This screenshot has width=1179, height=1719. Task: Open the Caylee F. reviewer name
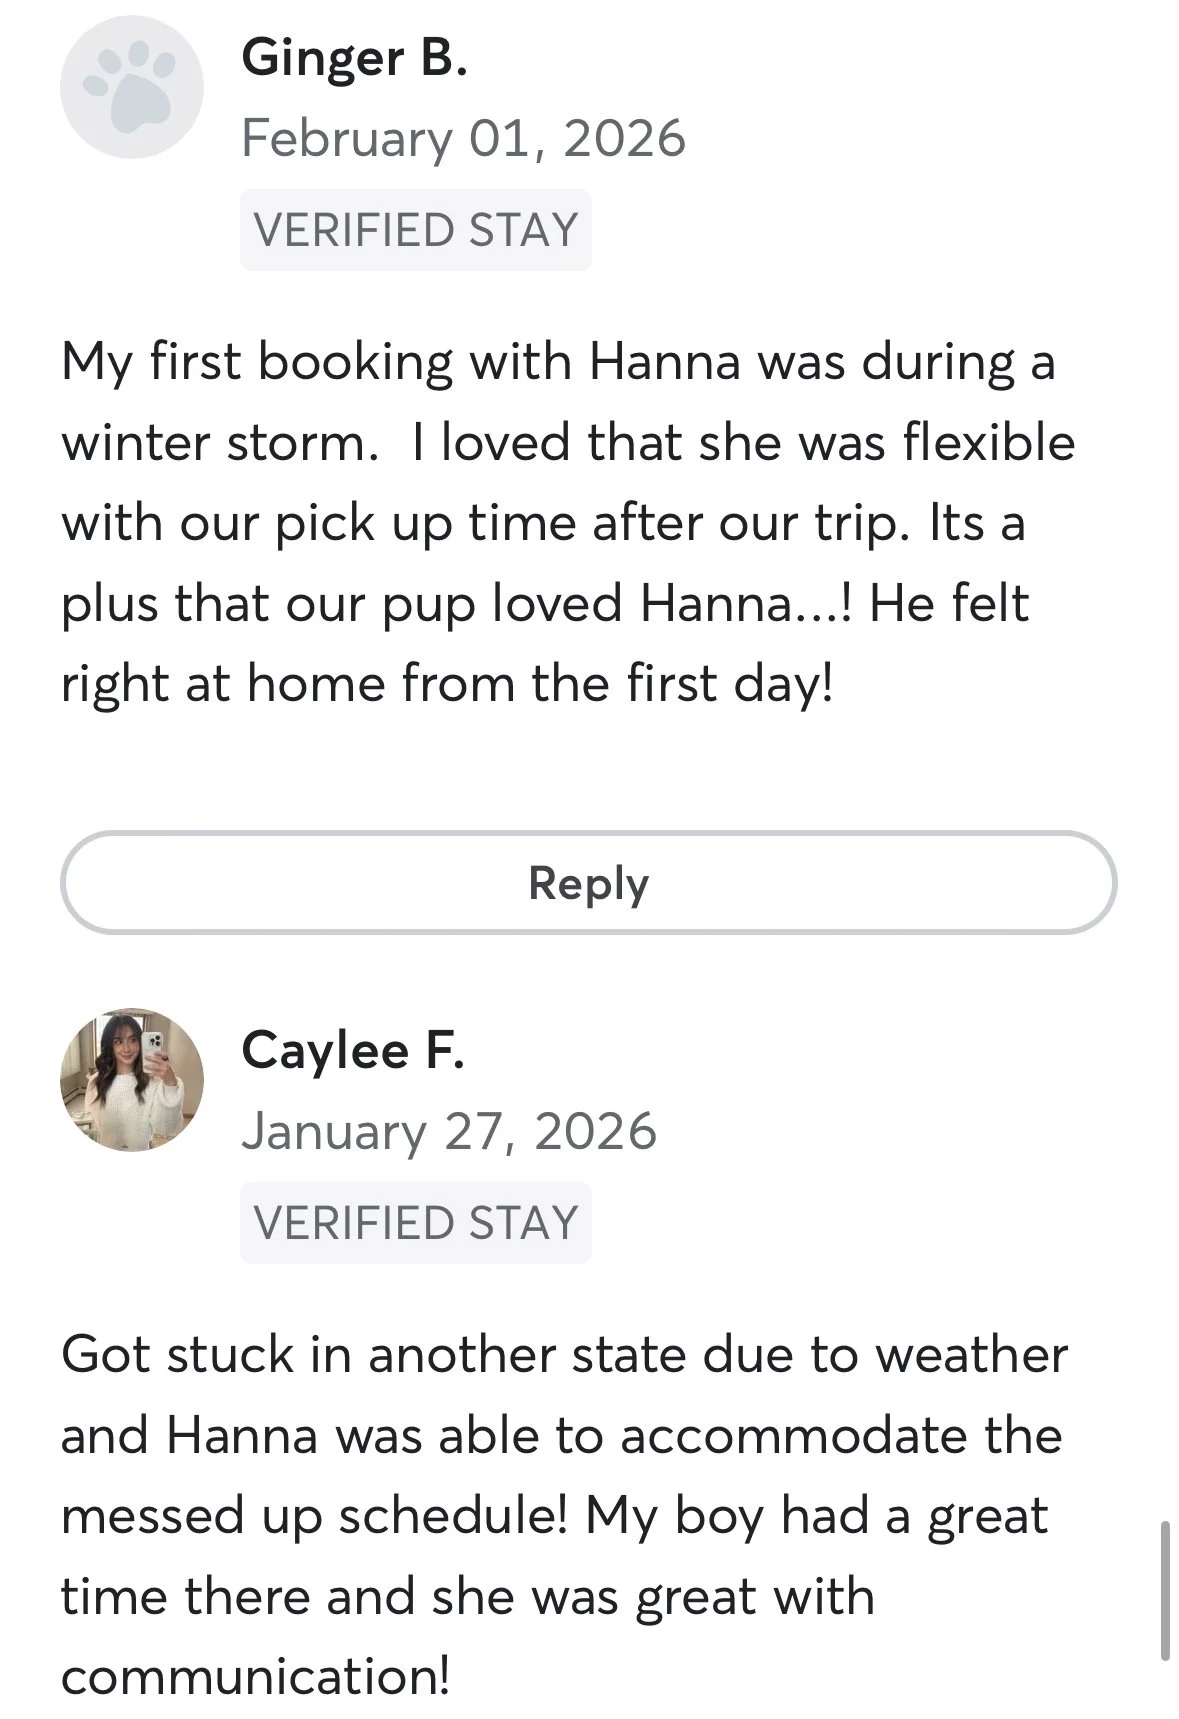pyautogui.click(x=353, y=1051)
